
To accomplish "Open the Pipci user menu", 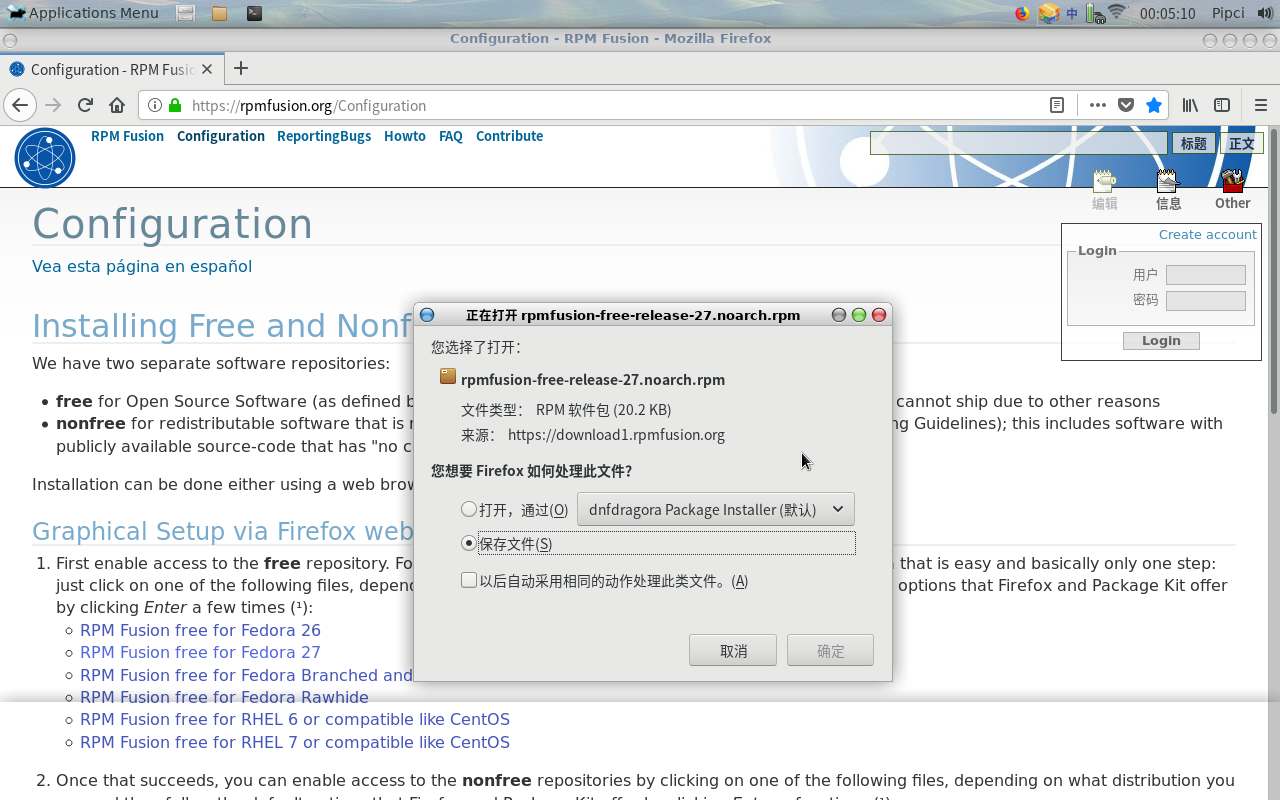I will click(x=1228, y=13).
